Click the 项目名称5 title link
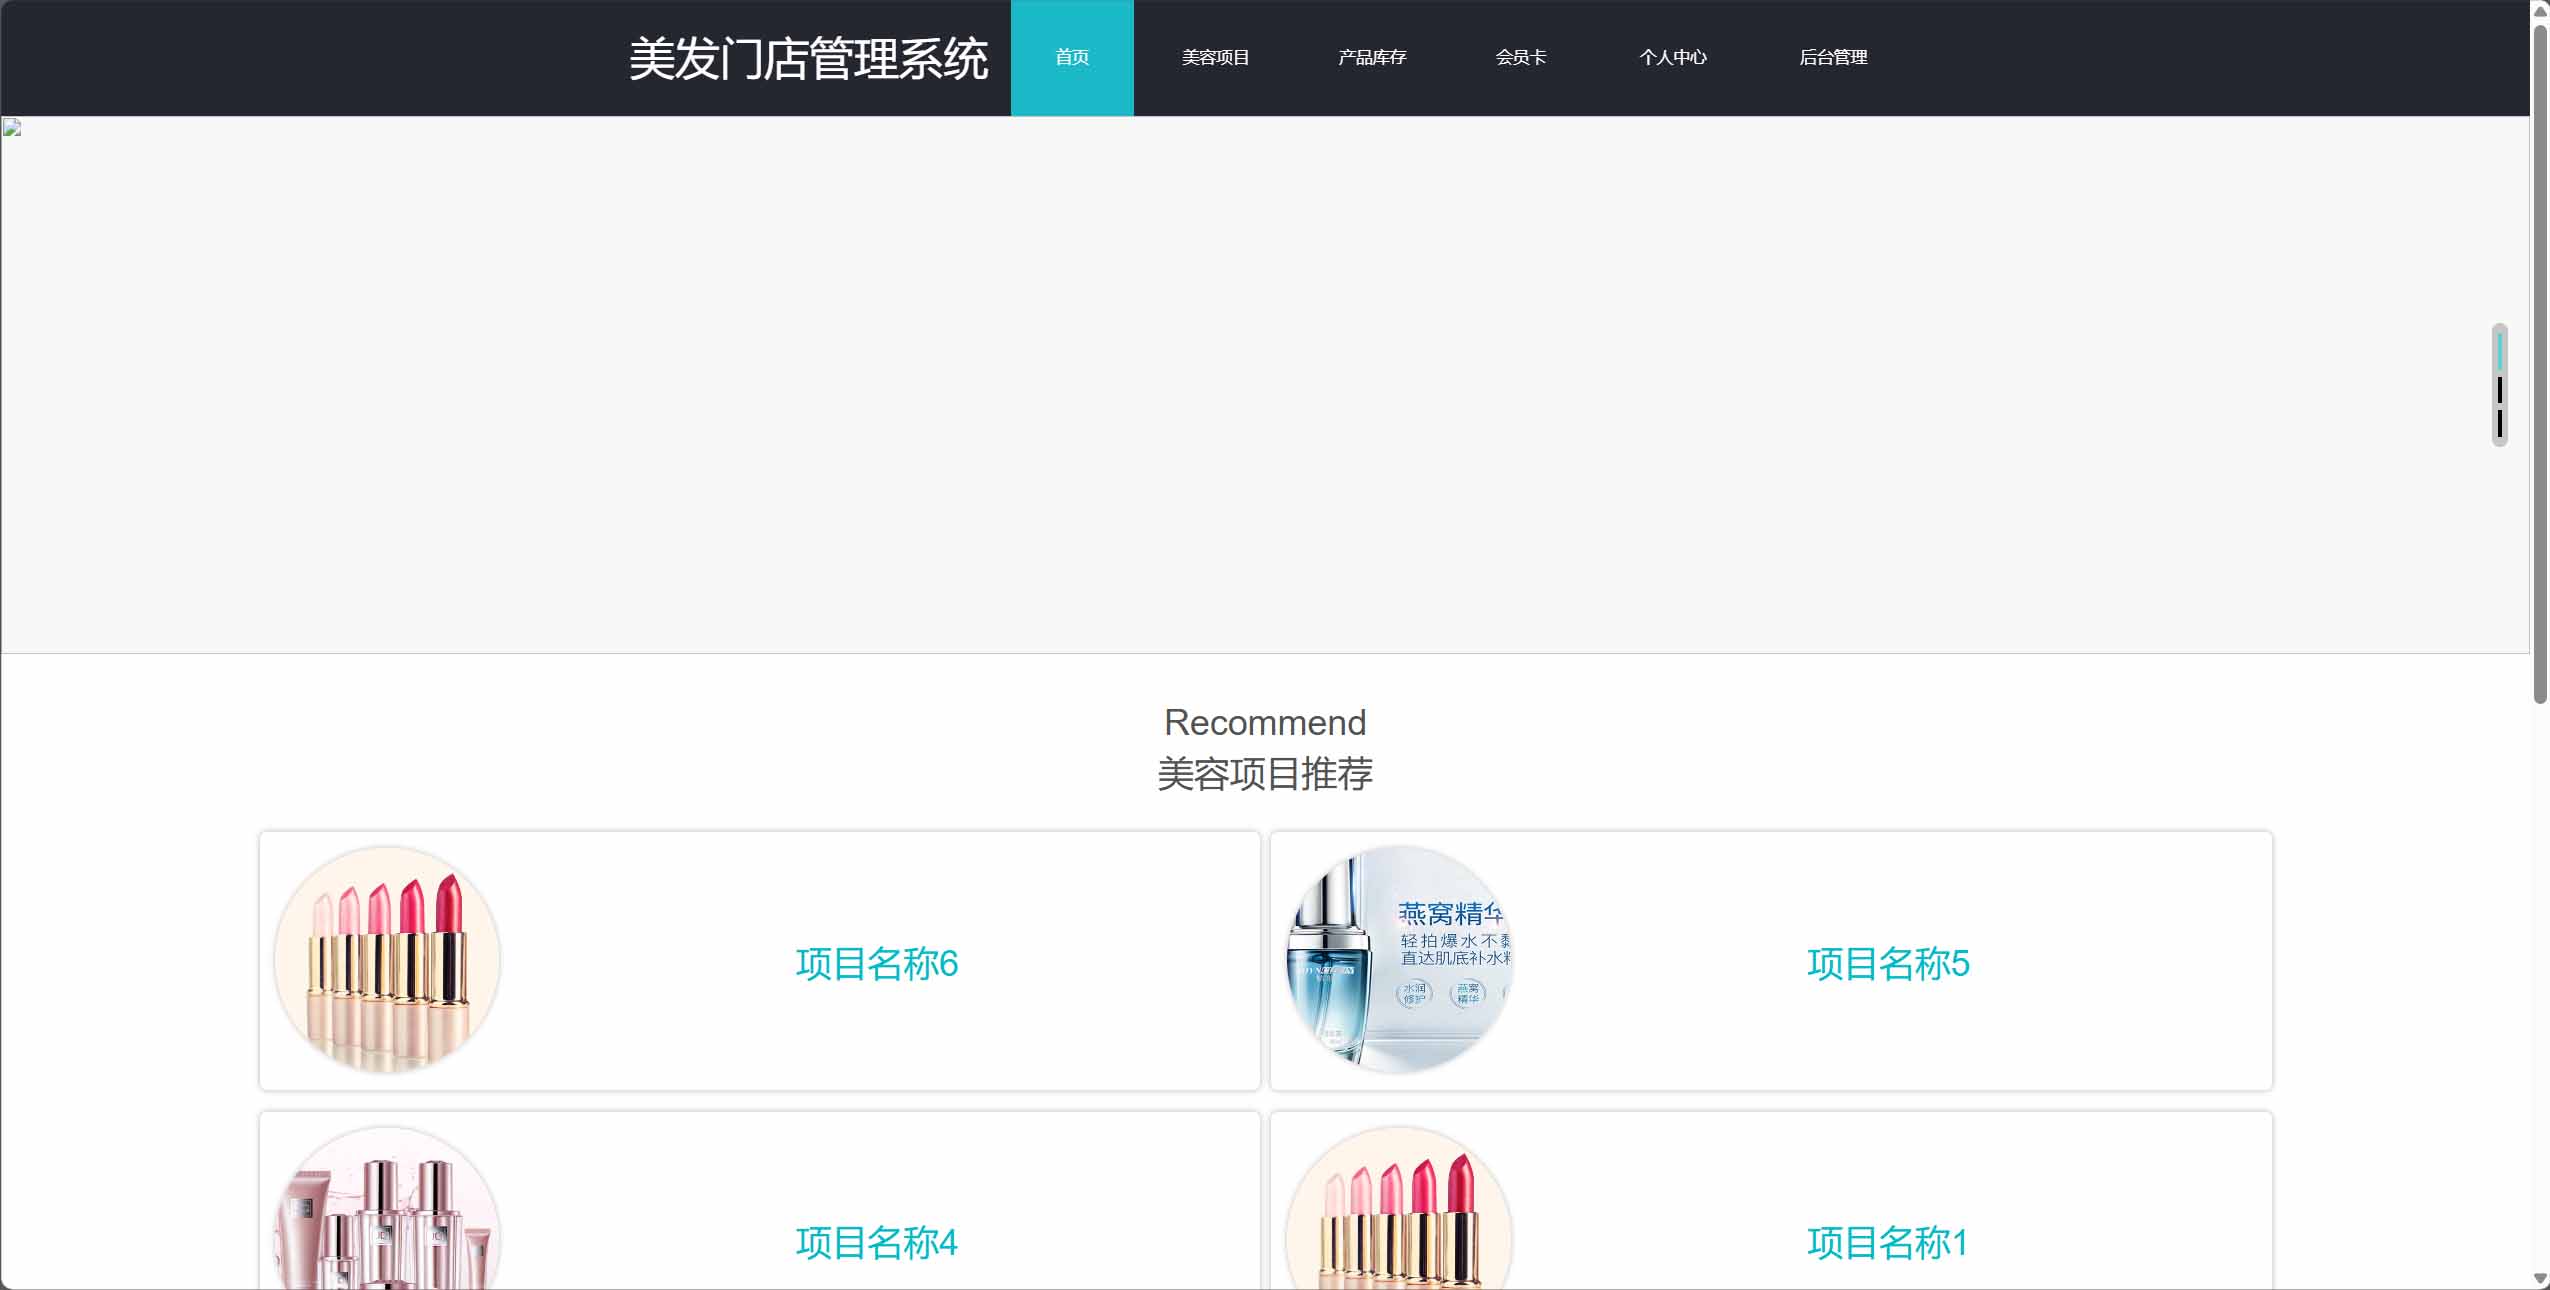This screenshot has width=2550, height=1290. tap(1888, 964)
